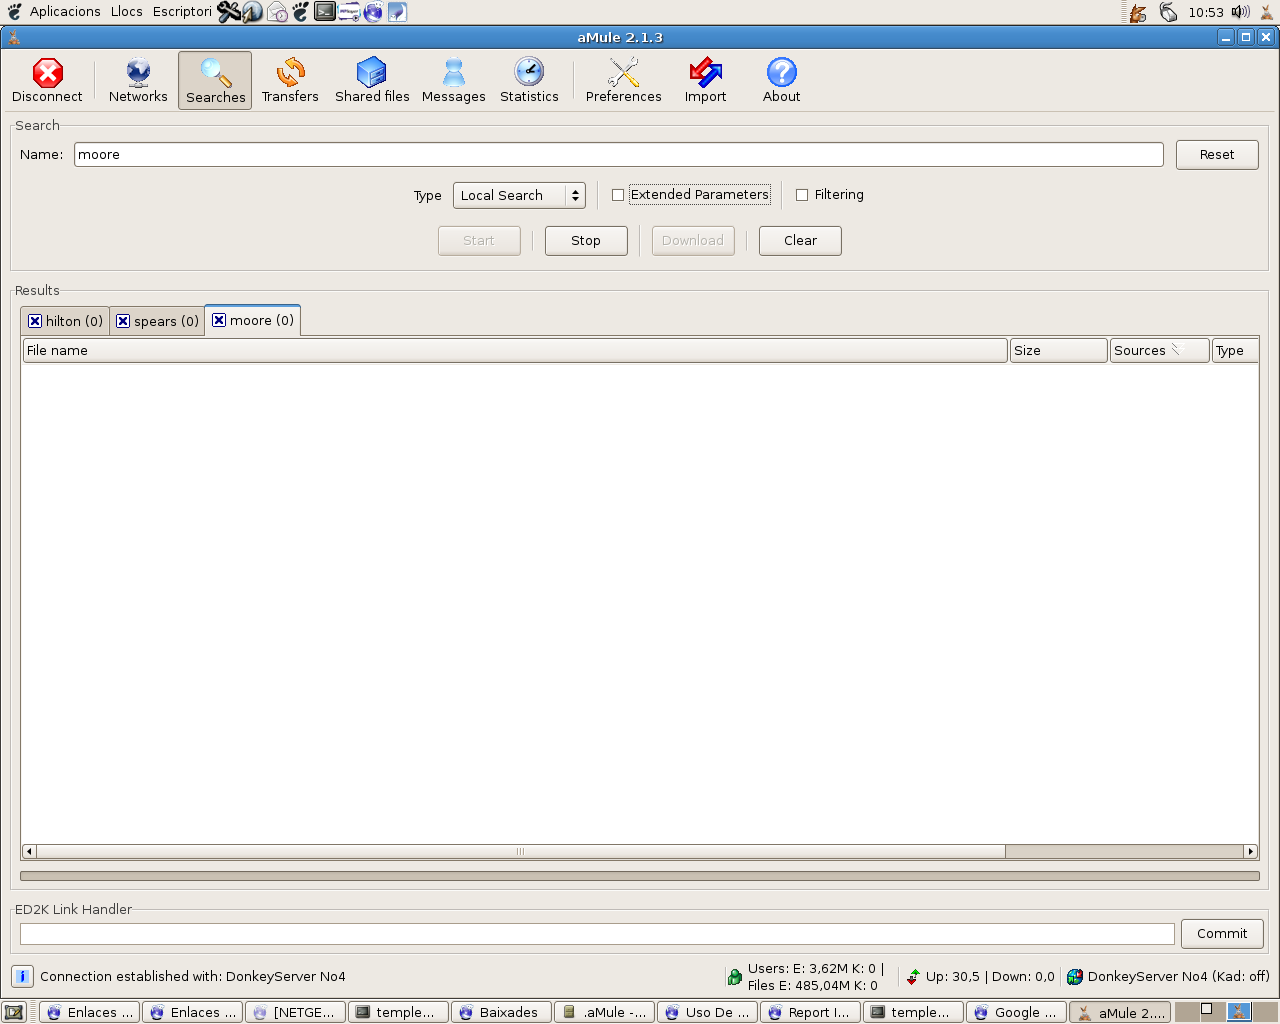
Task: Open the Messages window
Action: (x=453, y=80)
